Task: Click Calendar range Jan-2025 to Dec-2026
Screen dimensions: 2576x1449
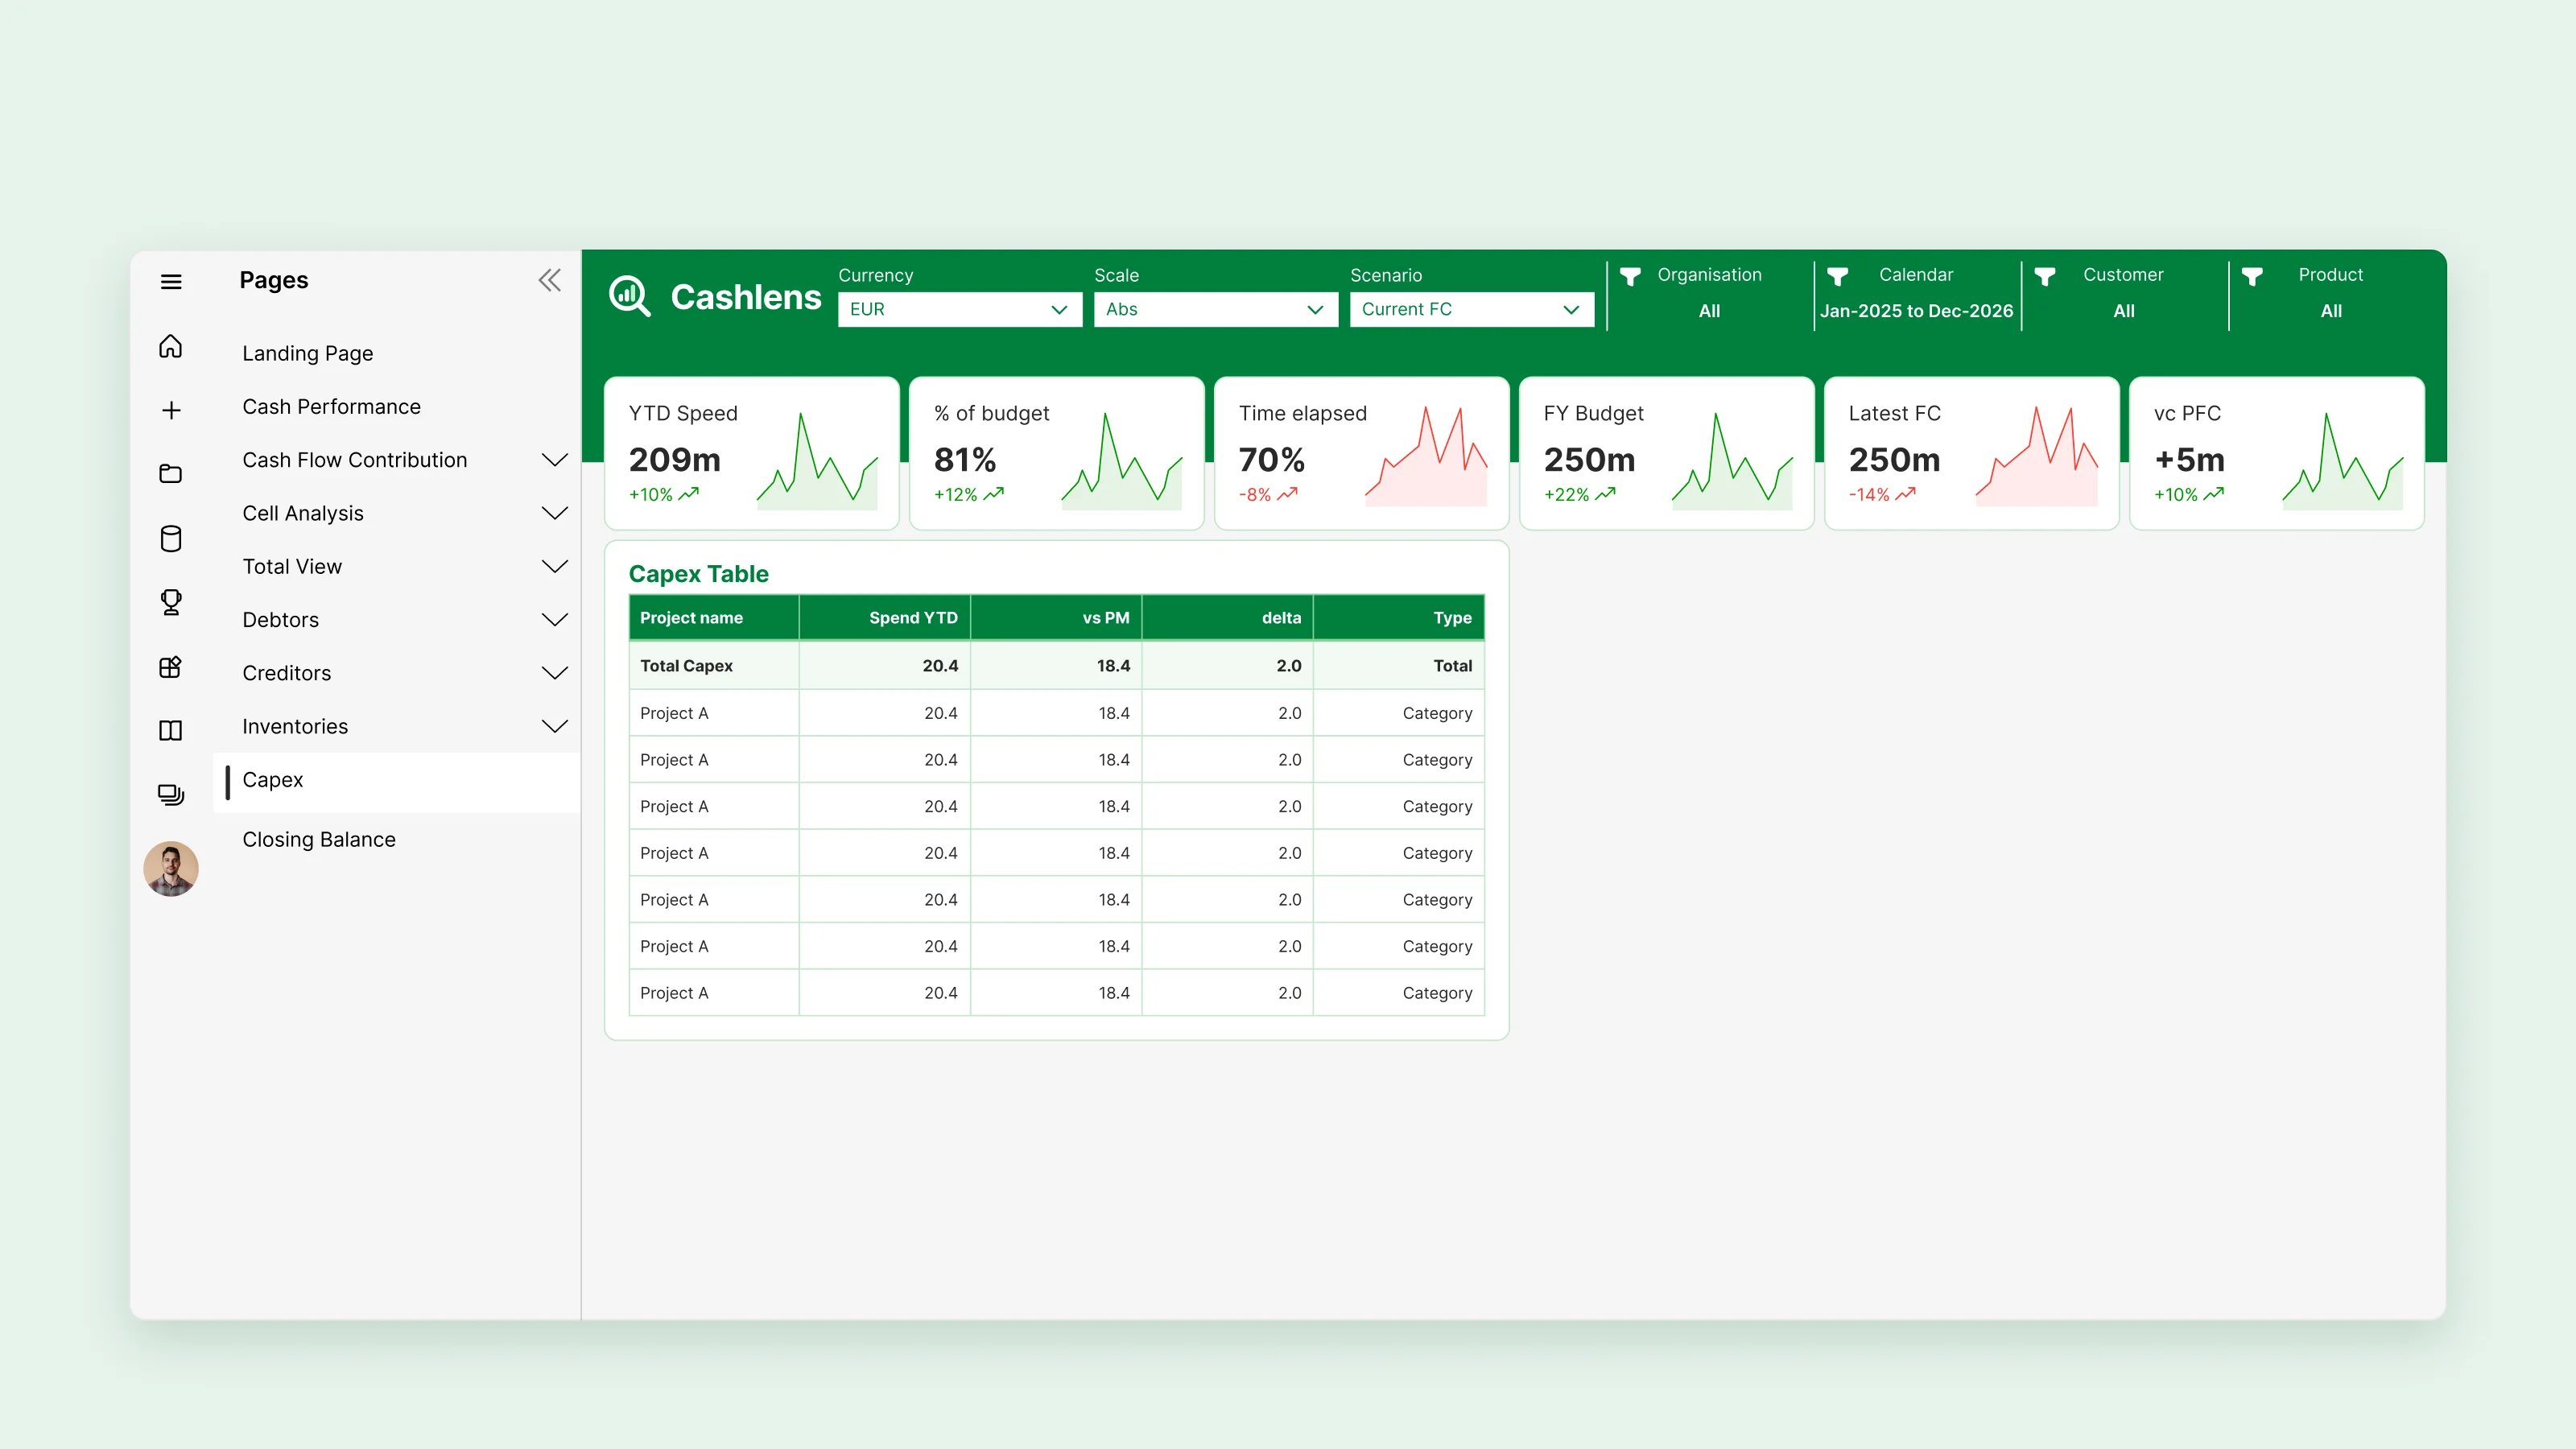Action: pyautogui.click(x=1917, y=311)
